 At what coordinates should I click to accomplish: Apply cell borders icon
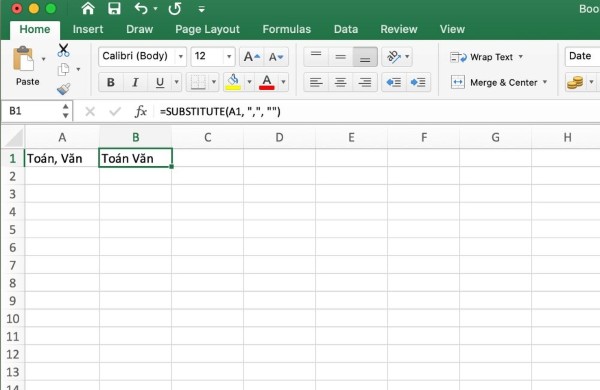(x=198, y=82)
